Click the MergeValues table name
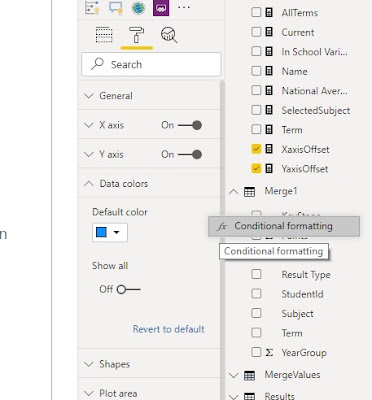The width and height of the screenshot is (372, 400). pyautogui.click(x=292, y=375)
